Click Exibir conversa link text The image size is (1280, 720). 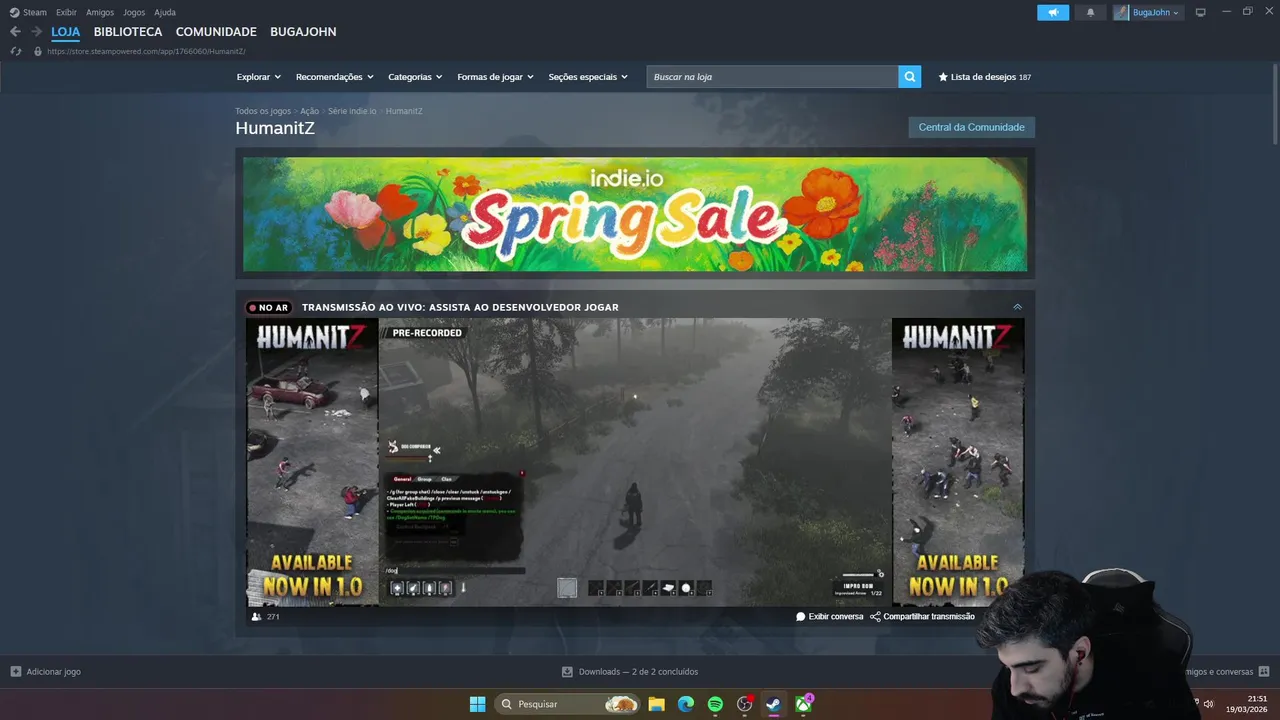coord(836,617)
